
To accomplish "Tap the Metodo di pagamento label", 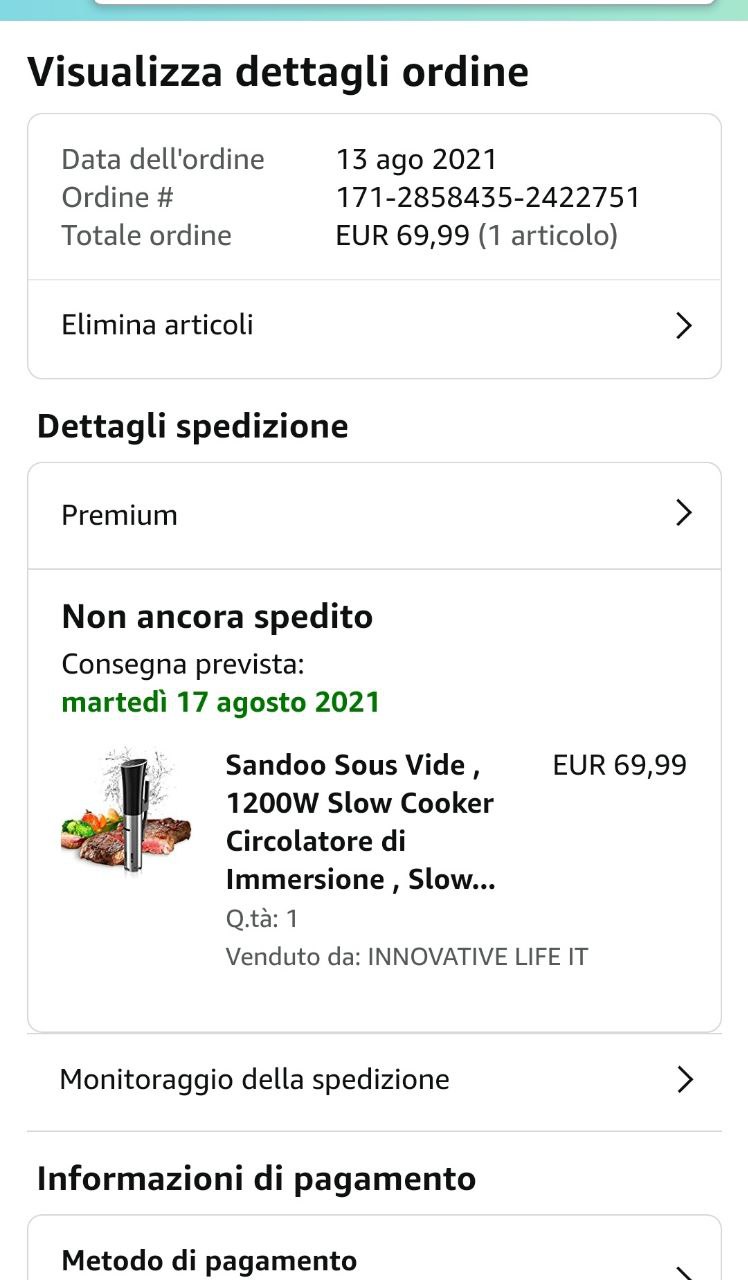I will point(209,1261).
